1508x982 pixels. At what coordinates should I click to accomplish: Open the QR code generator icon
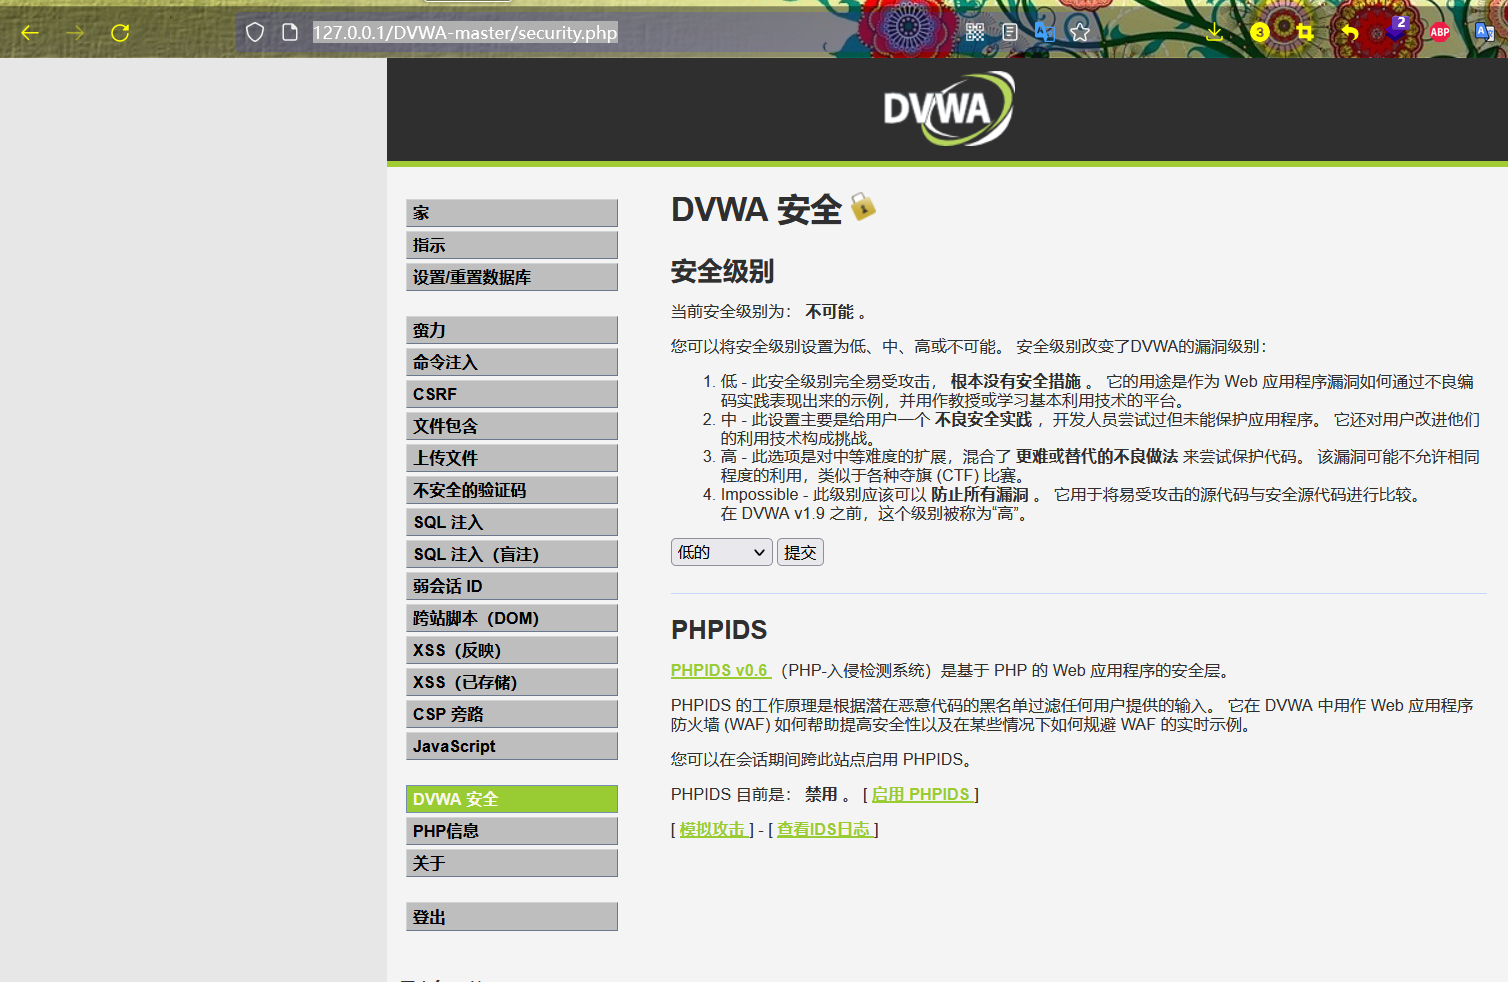coord(975,31)
